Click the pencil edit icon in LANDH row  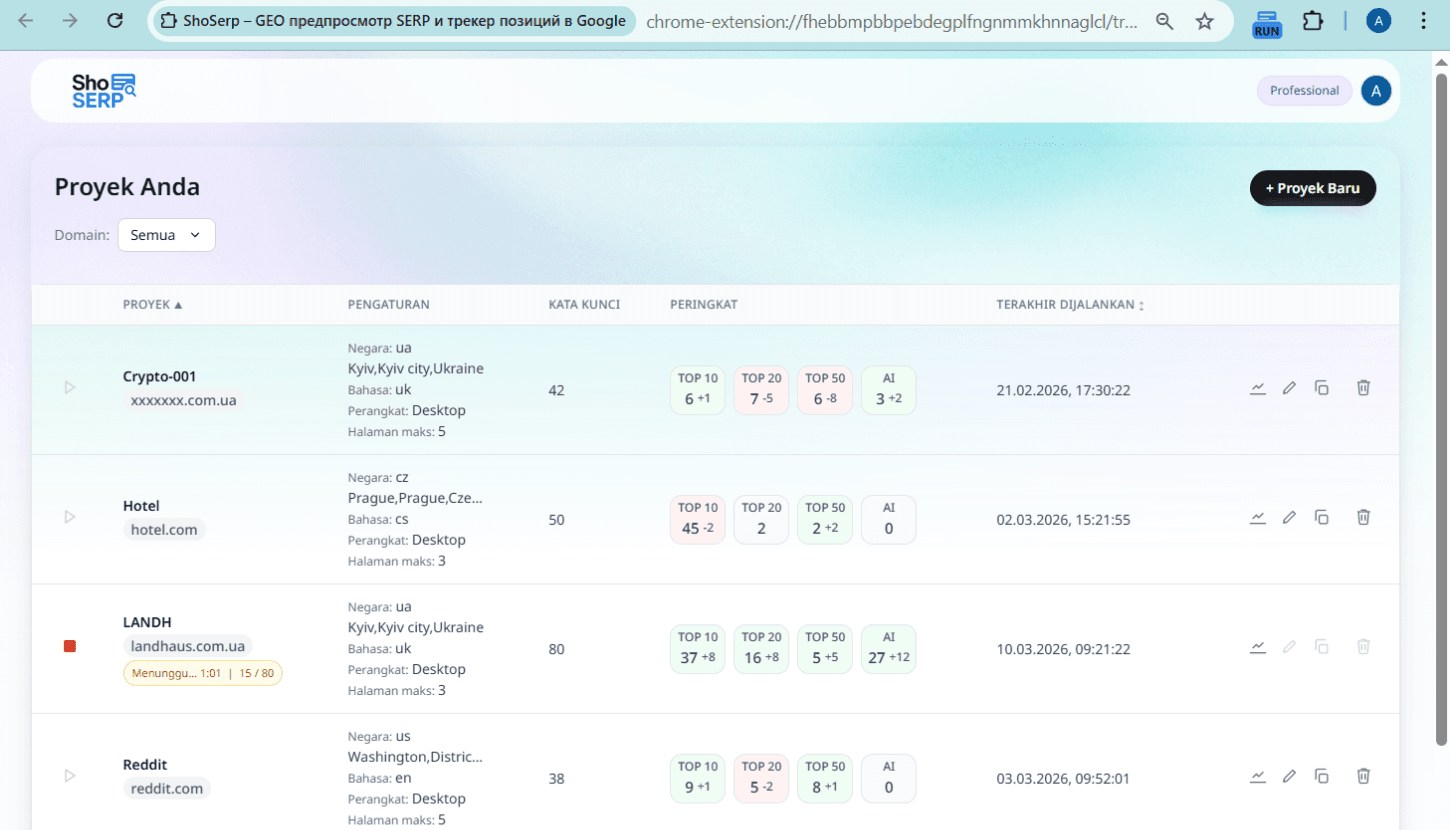click(x=1289, y=647)
